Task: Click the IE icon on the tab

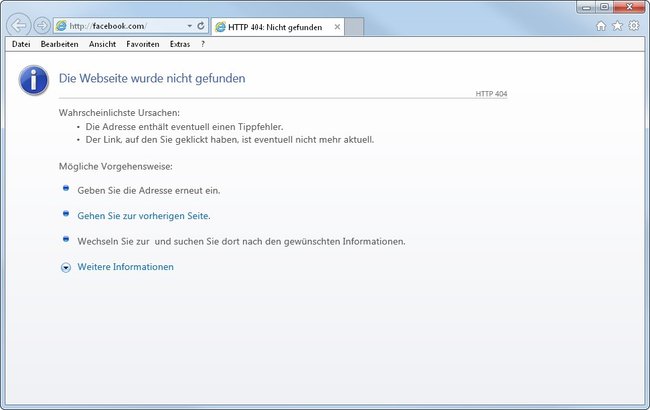Action: (x=221, y=27)
